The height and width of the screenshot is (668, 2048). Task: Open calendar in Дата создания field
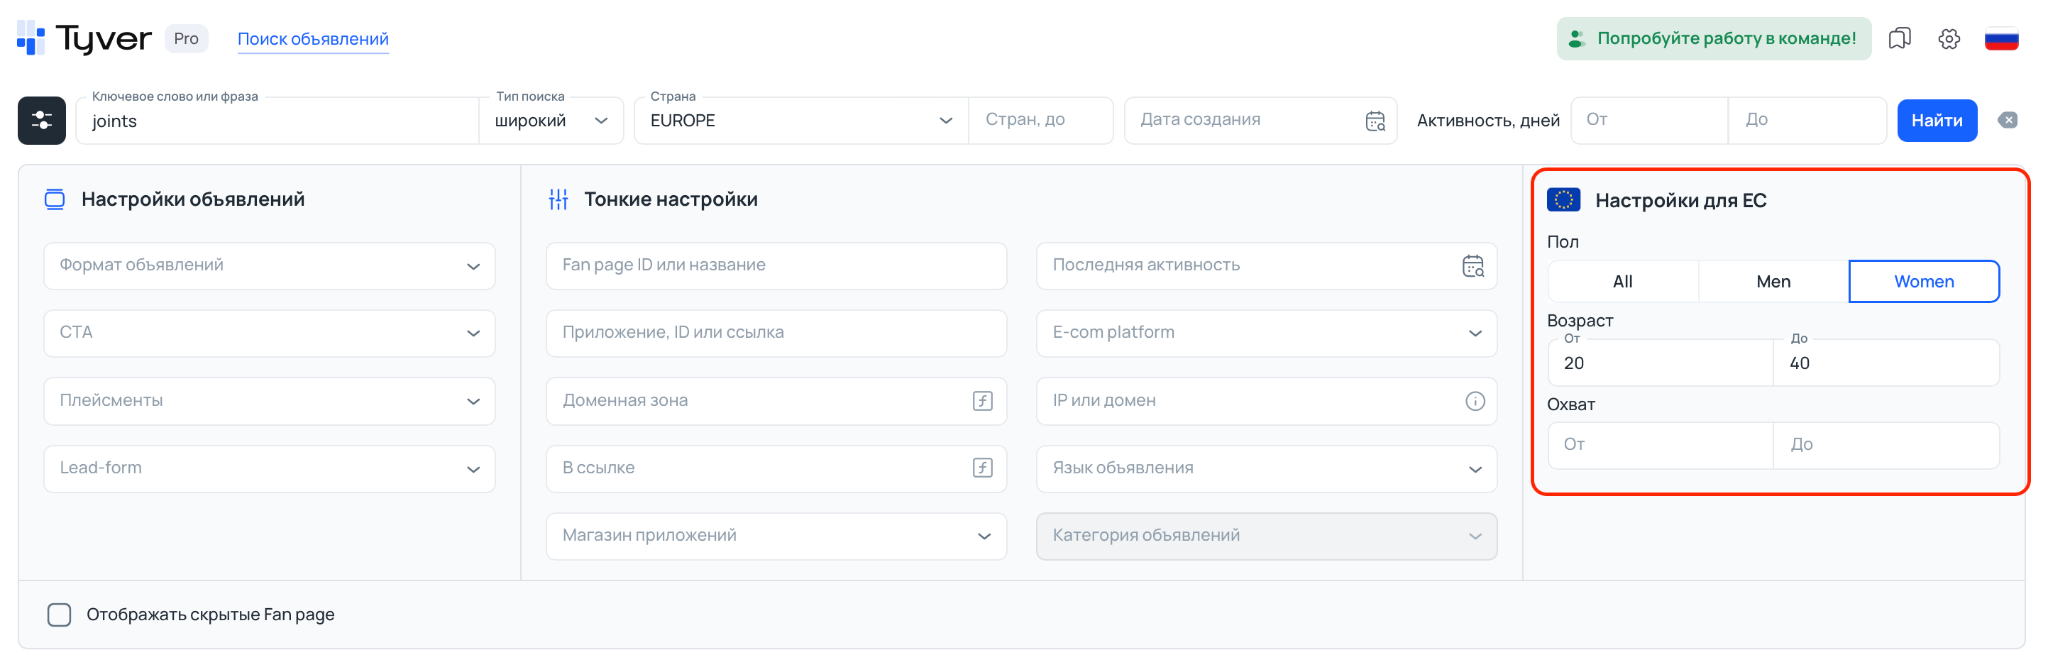(1375, 120)
